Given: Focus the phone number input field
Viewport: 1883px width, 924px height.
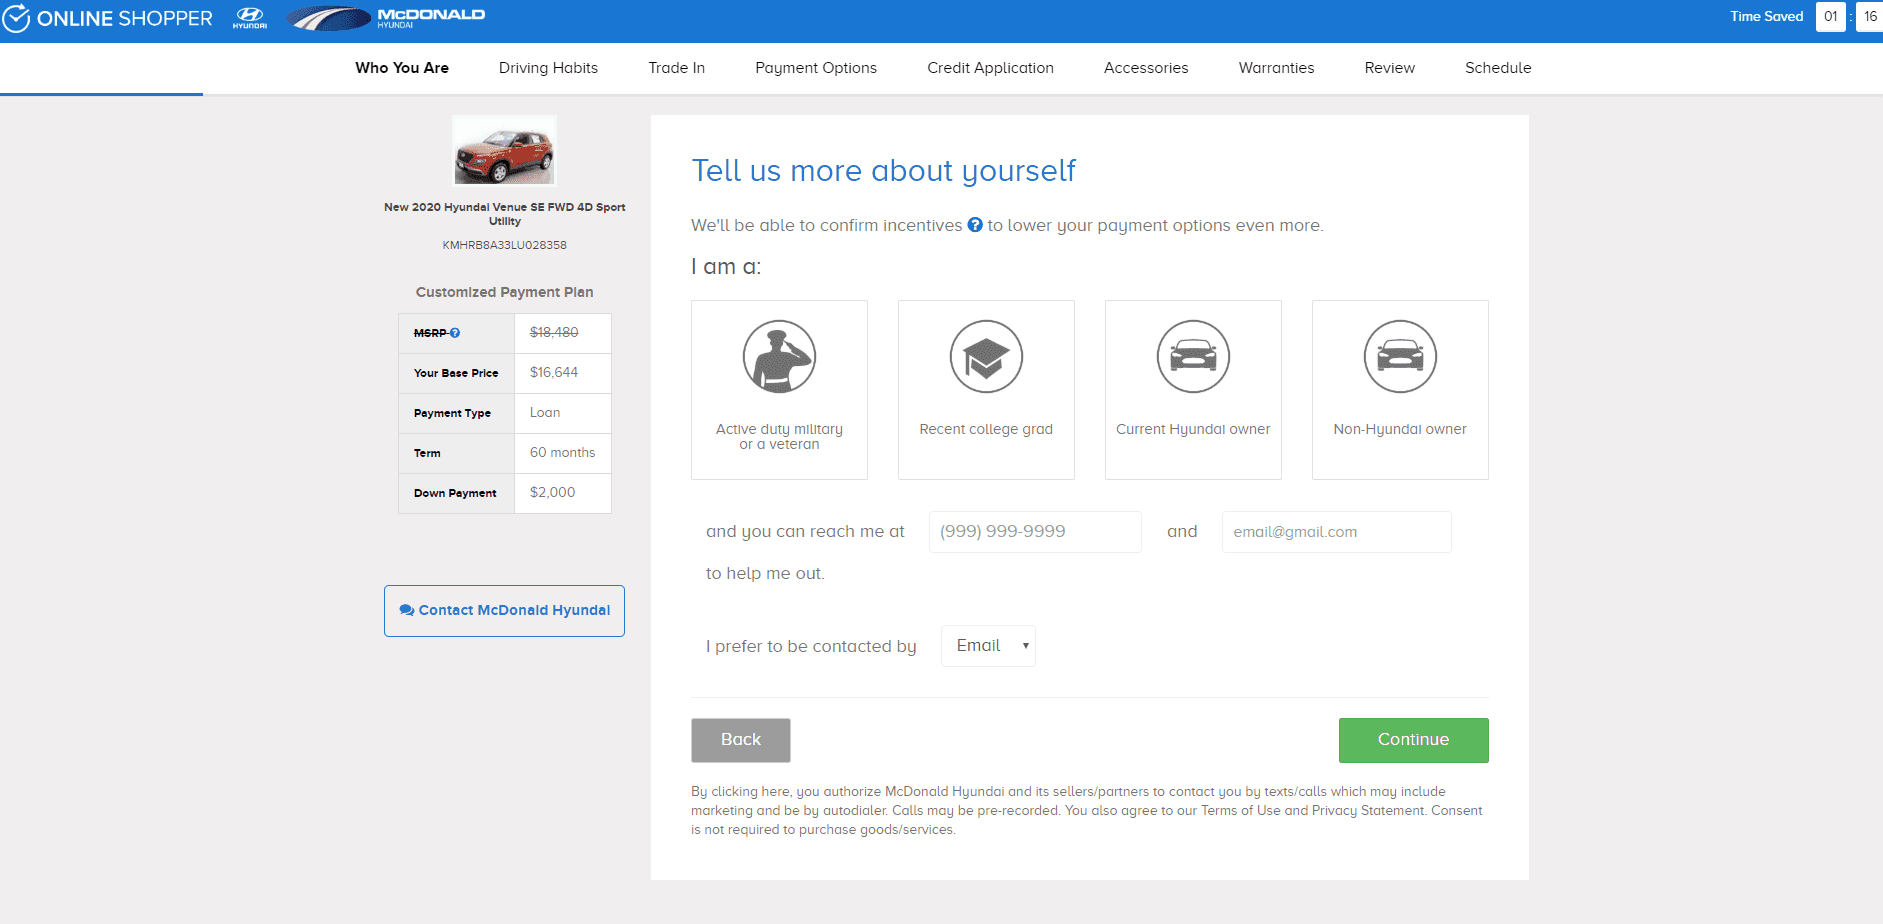Looking at the screenshot, I should coord(1035,532).
